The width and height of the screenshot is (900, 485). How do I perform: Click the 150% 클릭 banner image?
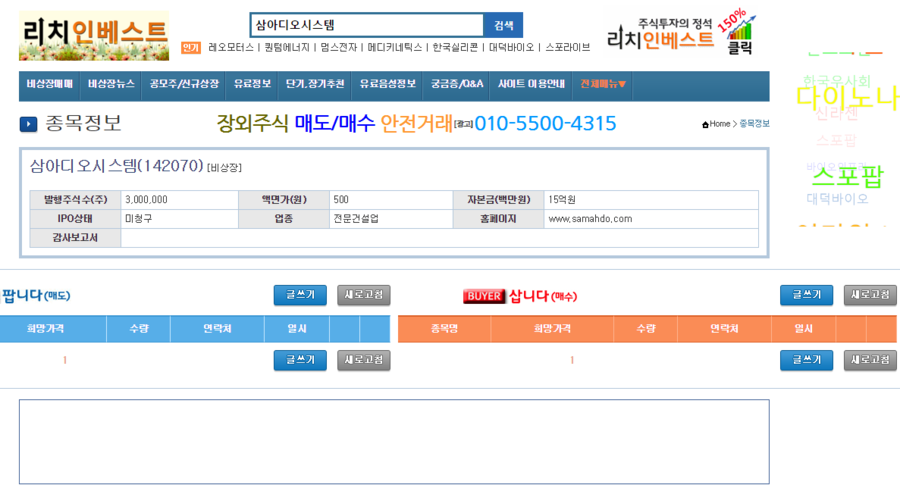point(682,33)
